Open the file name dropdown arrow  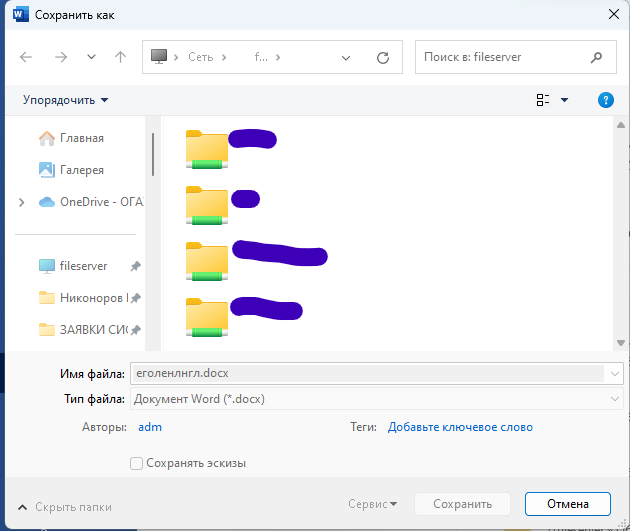click(x=614, y=374)
